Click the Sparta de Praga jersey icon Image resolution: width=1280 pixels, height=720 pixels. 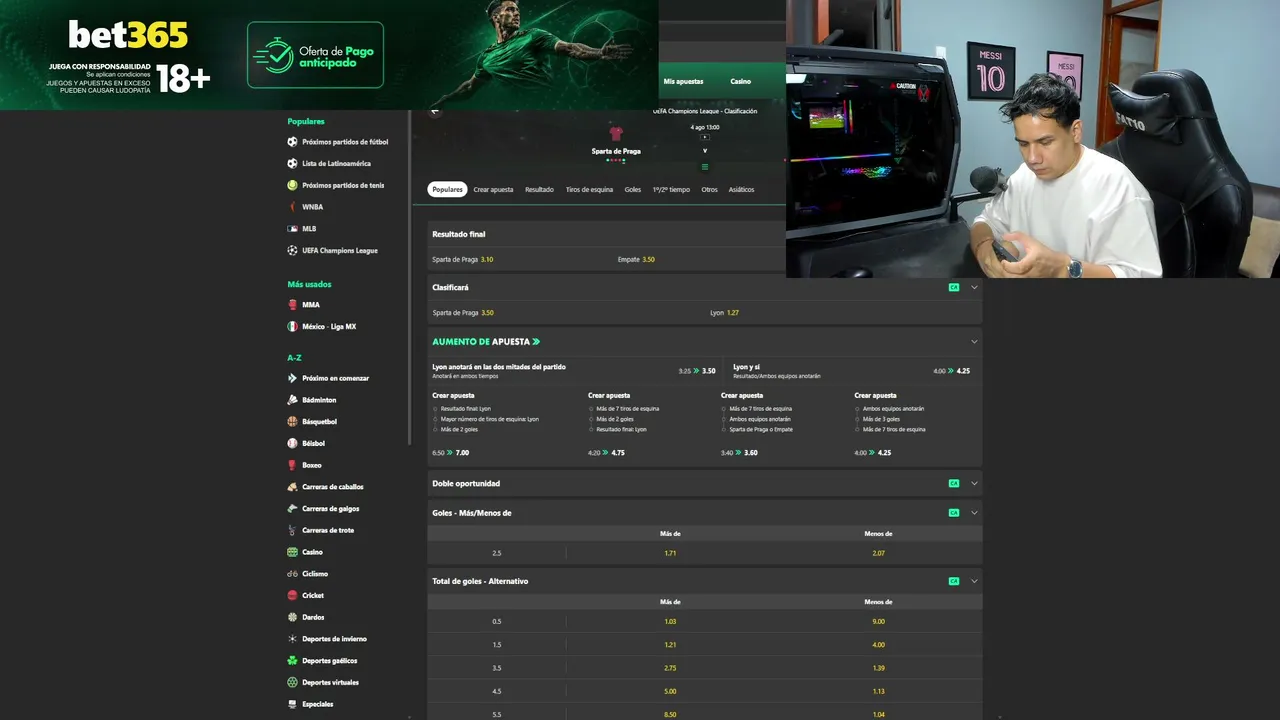click(616, 133)
